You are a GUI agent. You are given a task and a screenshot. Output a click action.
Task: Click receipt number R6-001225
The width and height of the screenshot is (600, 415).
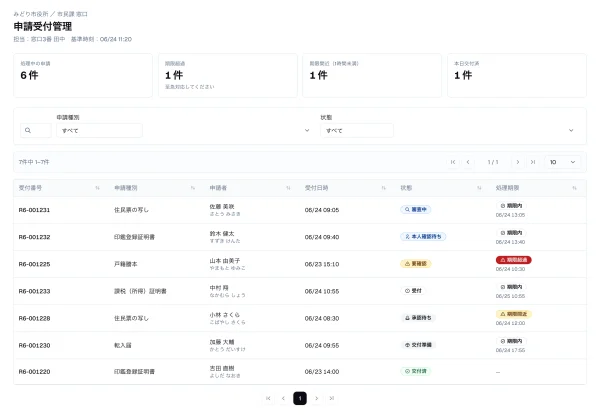coord(34,264)
